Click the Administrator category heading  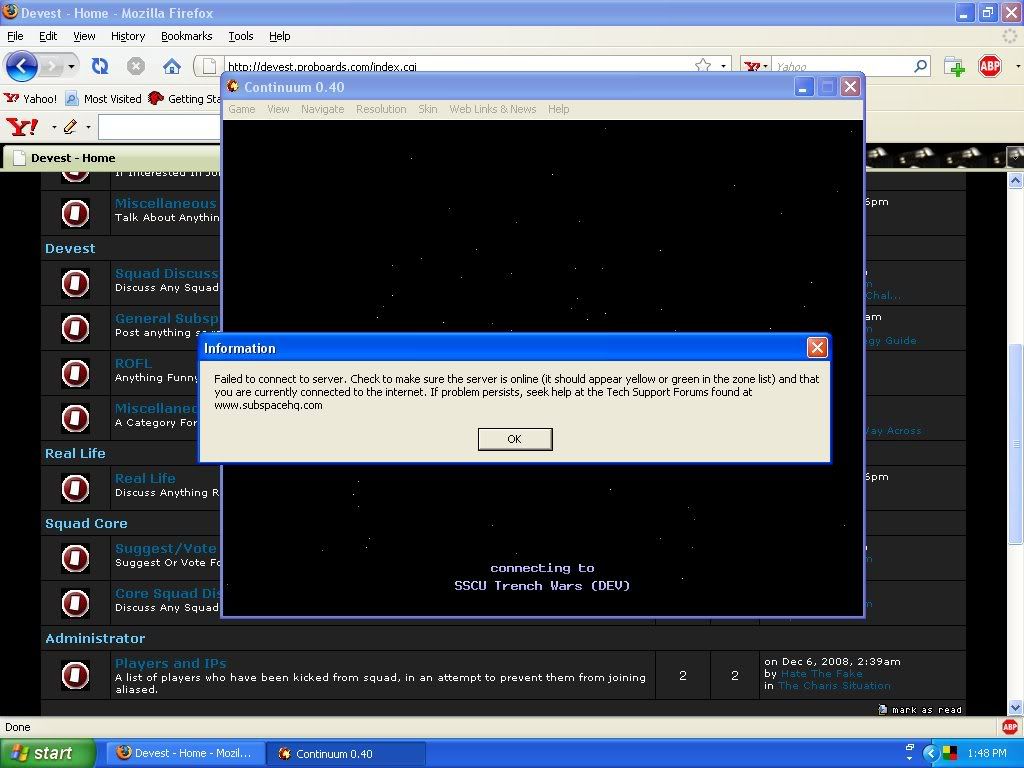click(x=95, y=638)
